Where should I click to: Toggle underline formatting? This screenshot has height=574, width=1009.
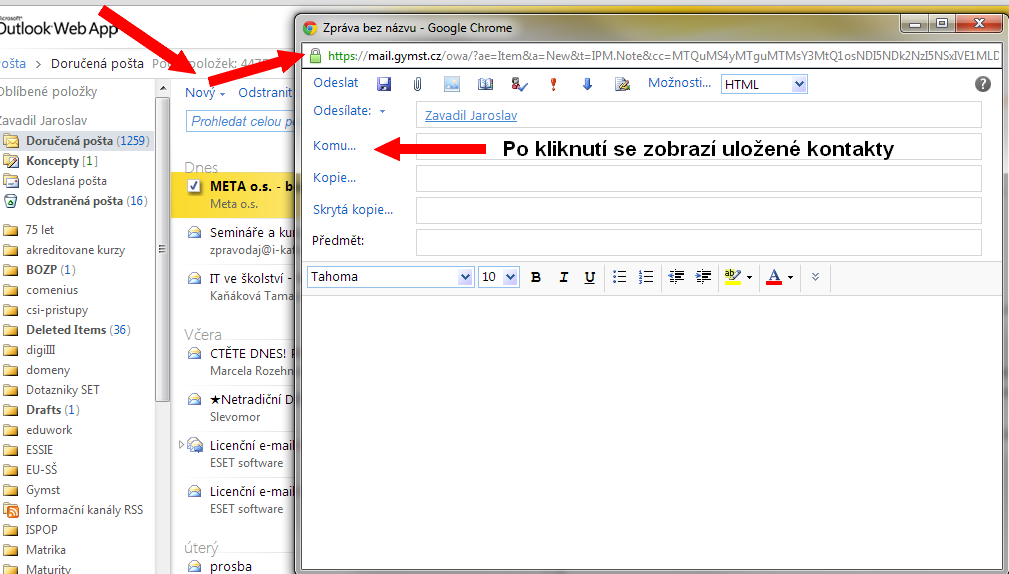[589, 277]
